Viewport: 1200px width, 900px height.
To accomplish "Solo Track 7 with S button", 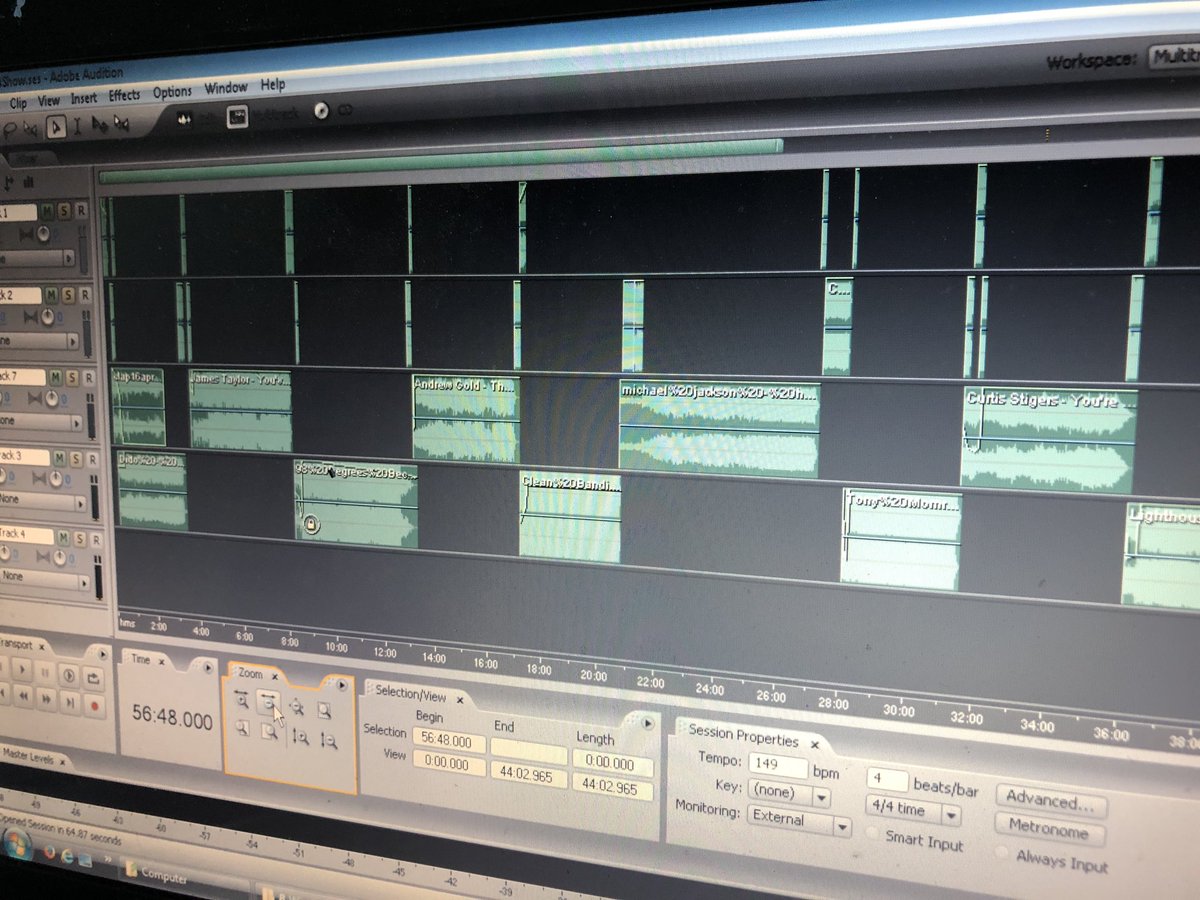I will tap(72, 376).
